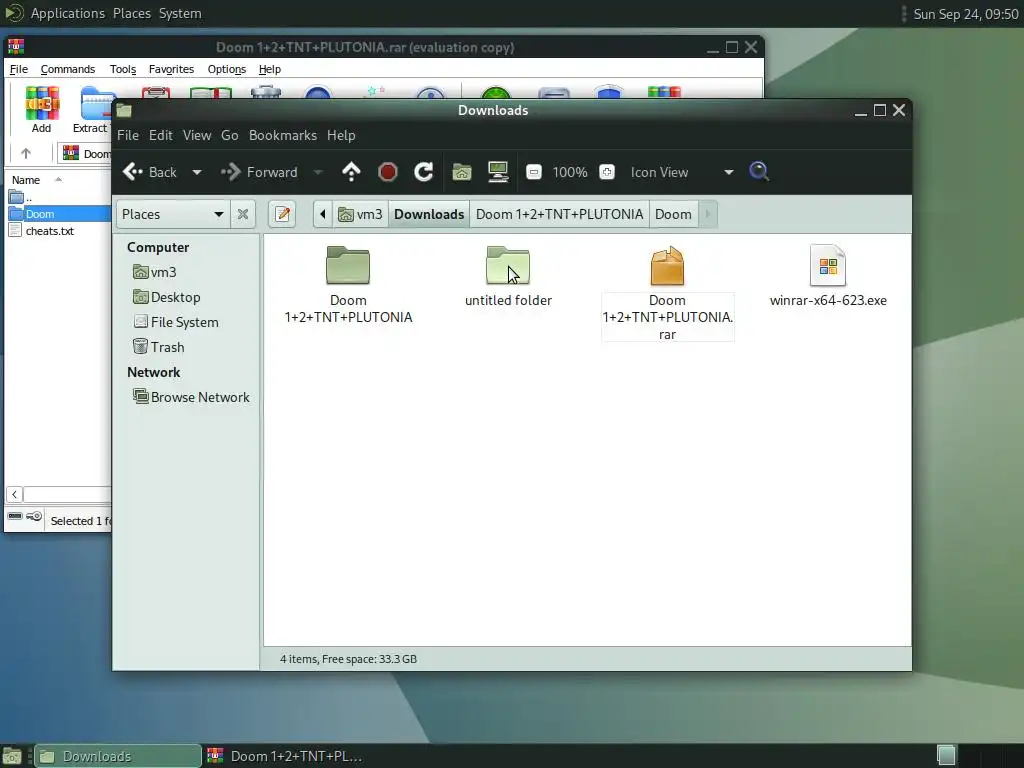Select the winrar-x64-623.exe file icon
The height and width of the screenshot is (768, 1024).
[x=828, y=265]
